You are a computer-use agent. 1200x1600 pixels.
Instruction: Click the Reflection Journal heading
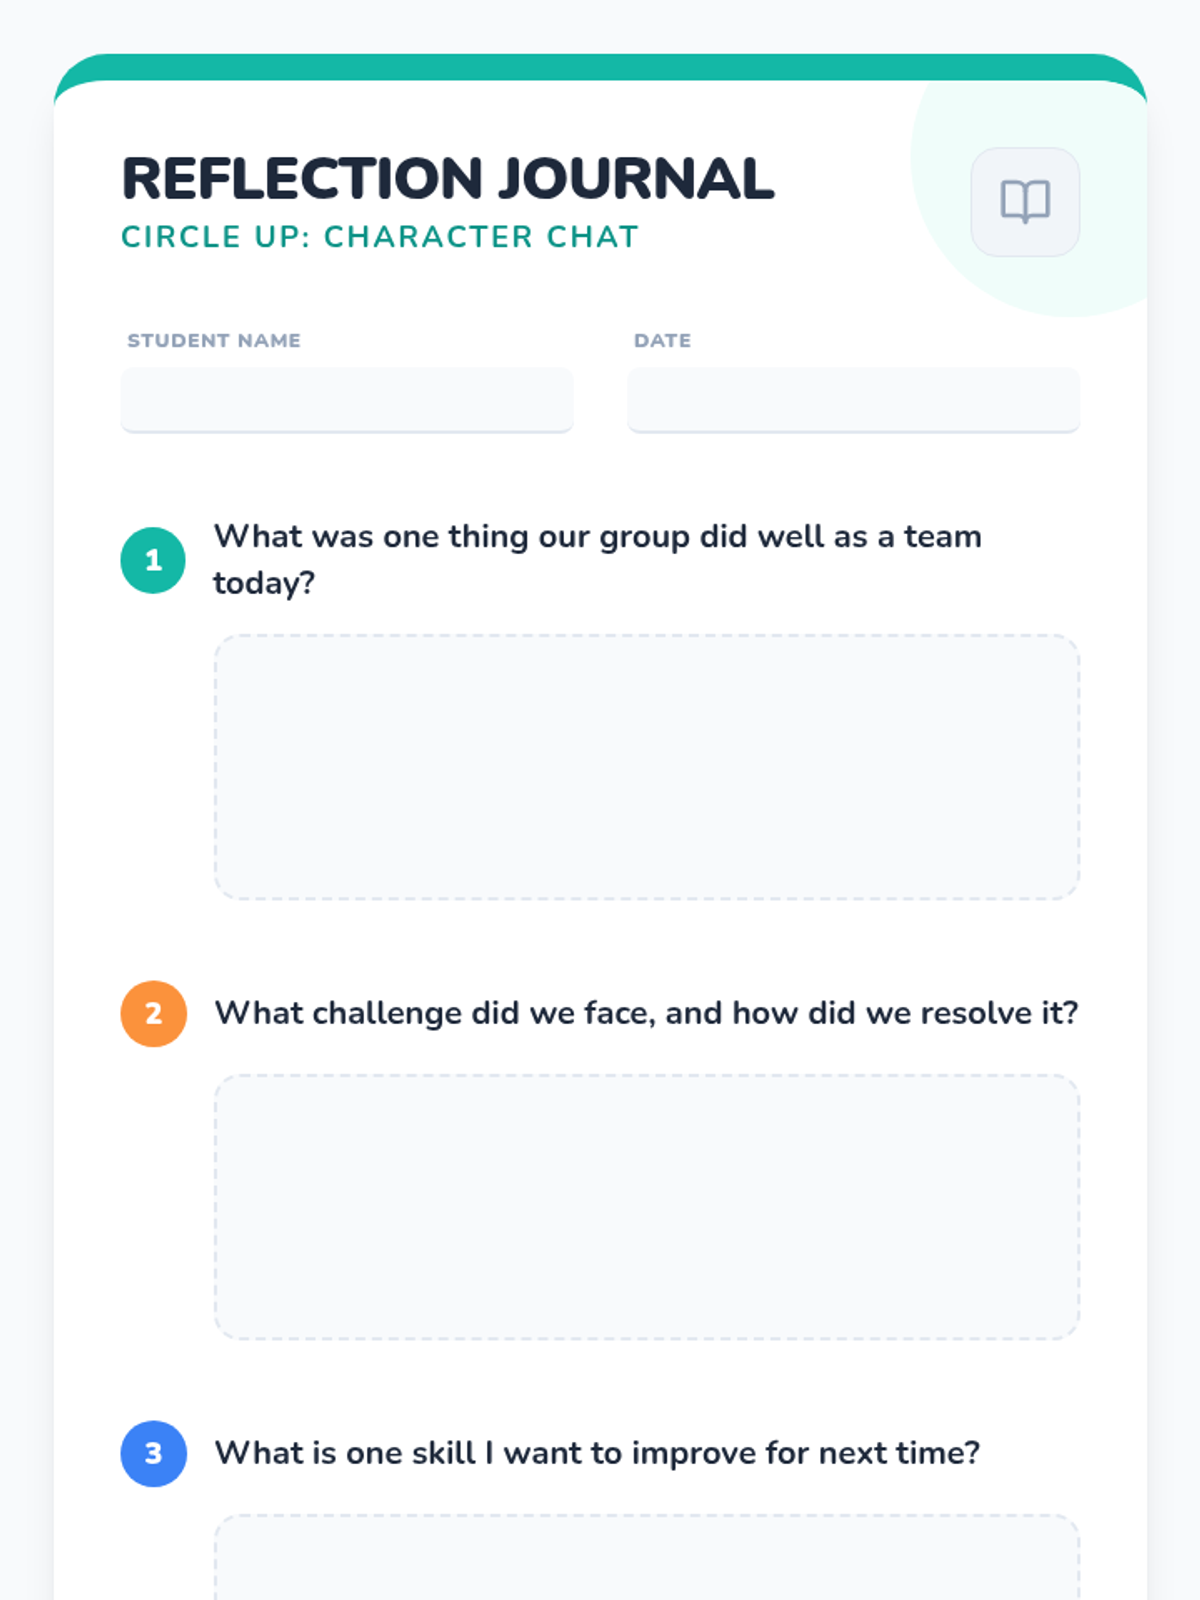[447, 179]
